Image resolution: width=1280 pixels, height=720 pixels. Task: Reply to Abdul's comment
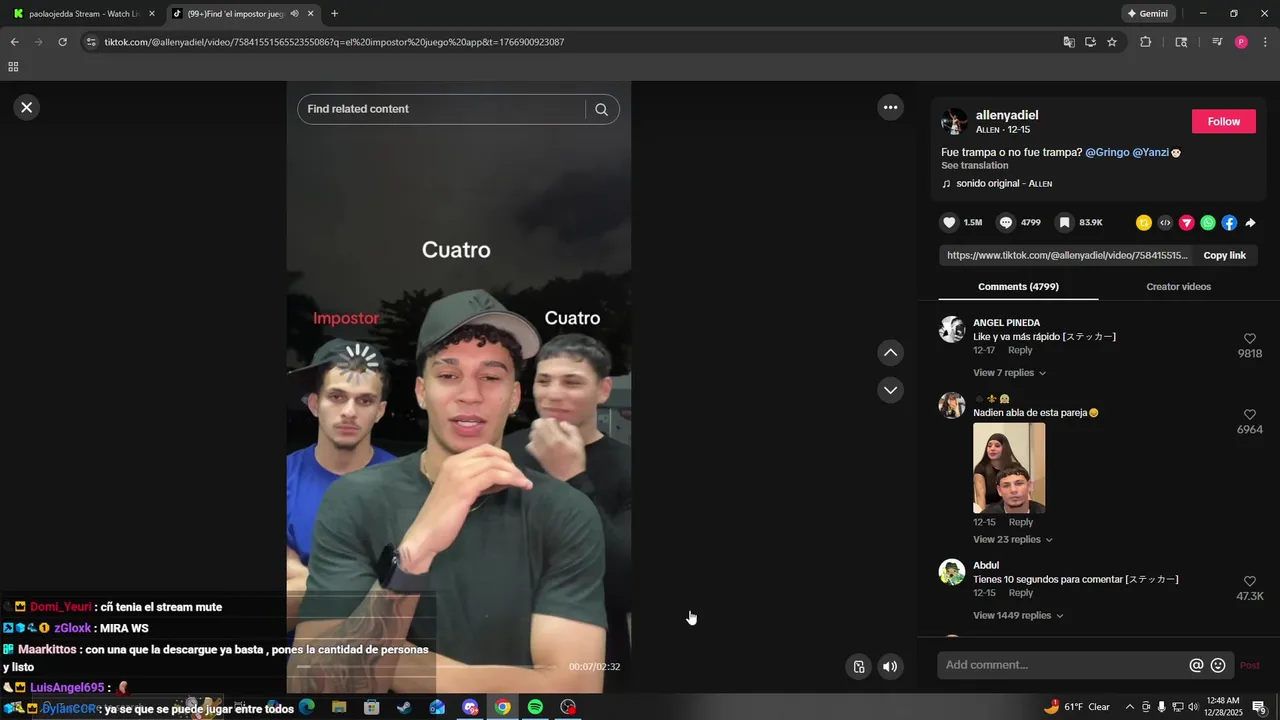coord(1020,593)
